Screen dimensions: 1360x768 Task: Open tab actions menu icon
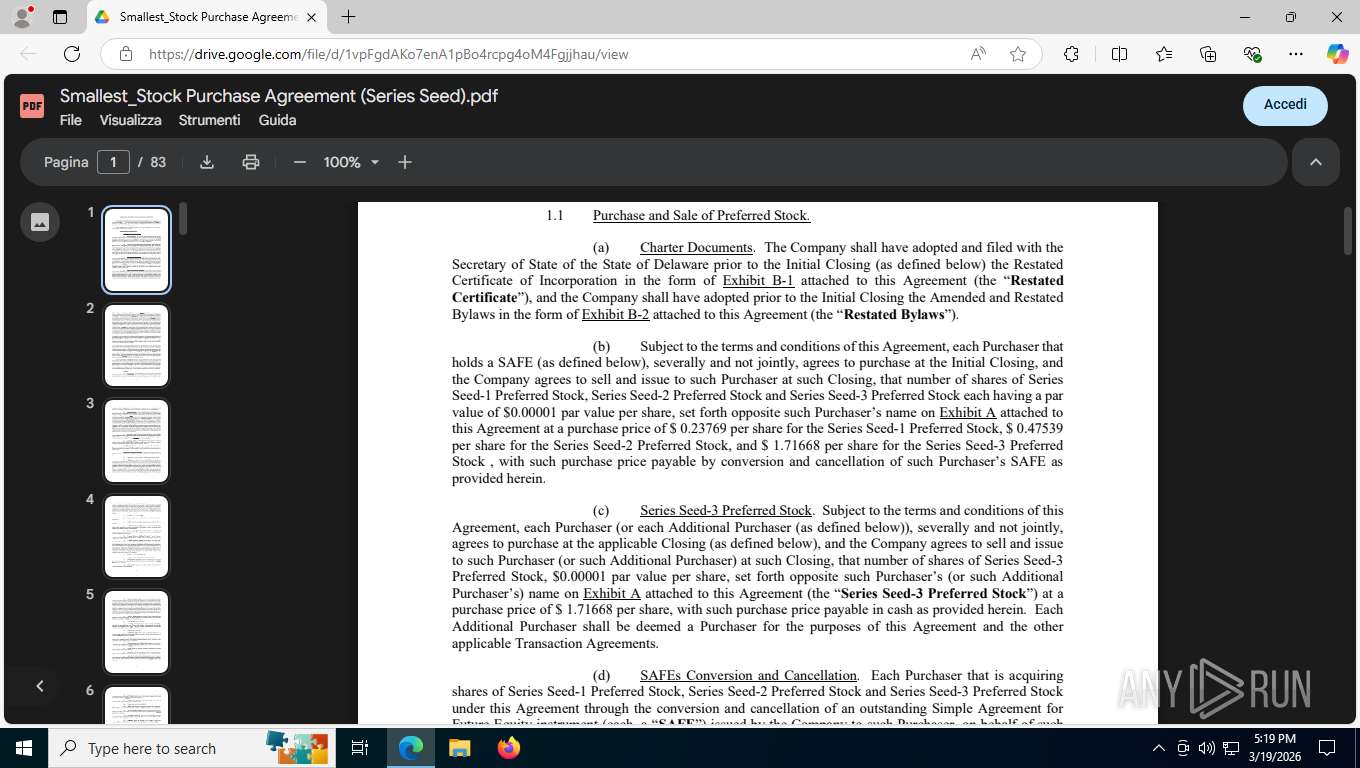(x=60, y=17)
